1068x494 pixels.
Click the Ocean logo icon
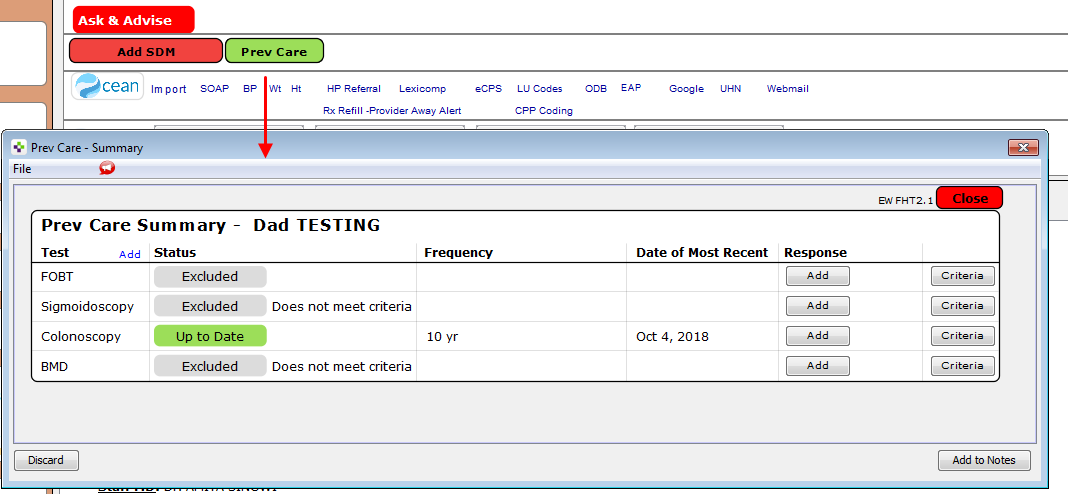(x=106, y=87)
